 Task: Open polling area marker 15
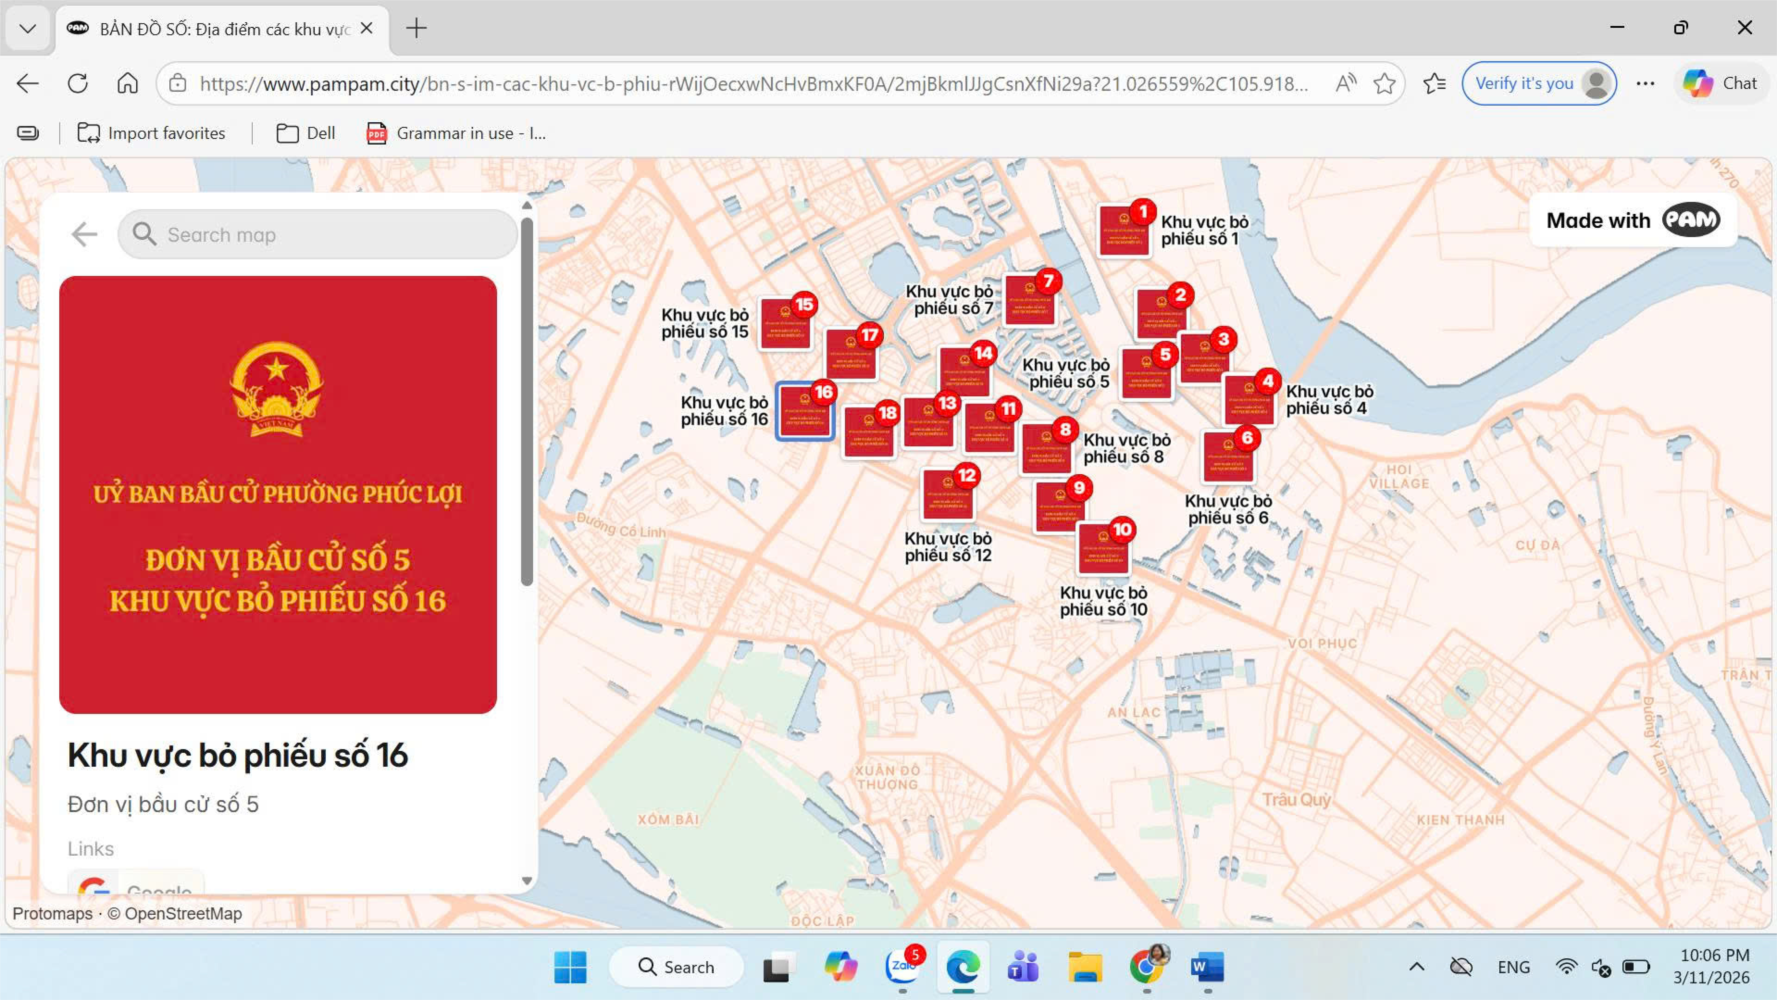785,324
